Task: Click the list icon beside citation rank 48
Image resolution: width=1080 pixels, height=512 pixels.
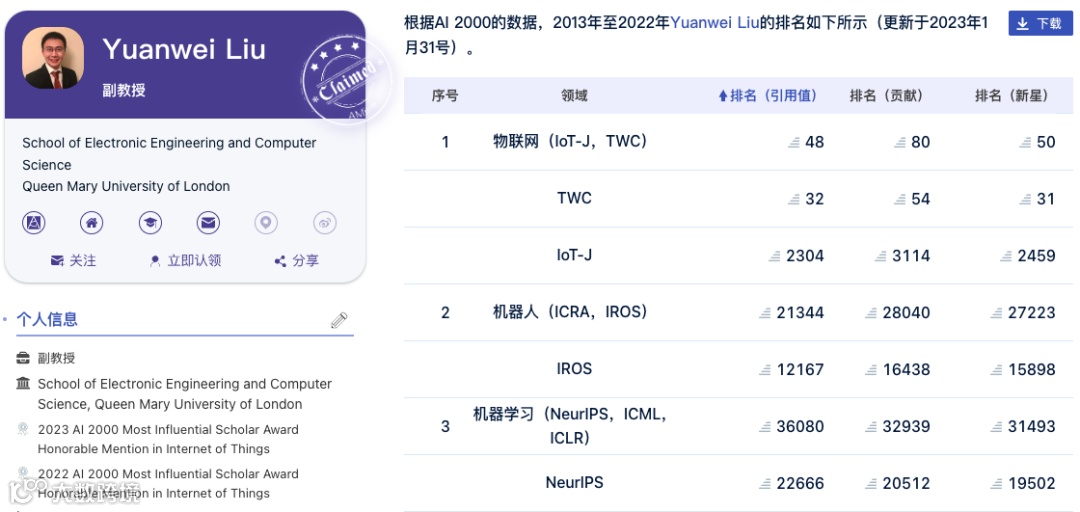Action: (x=794, y=142)
